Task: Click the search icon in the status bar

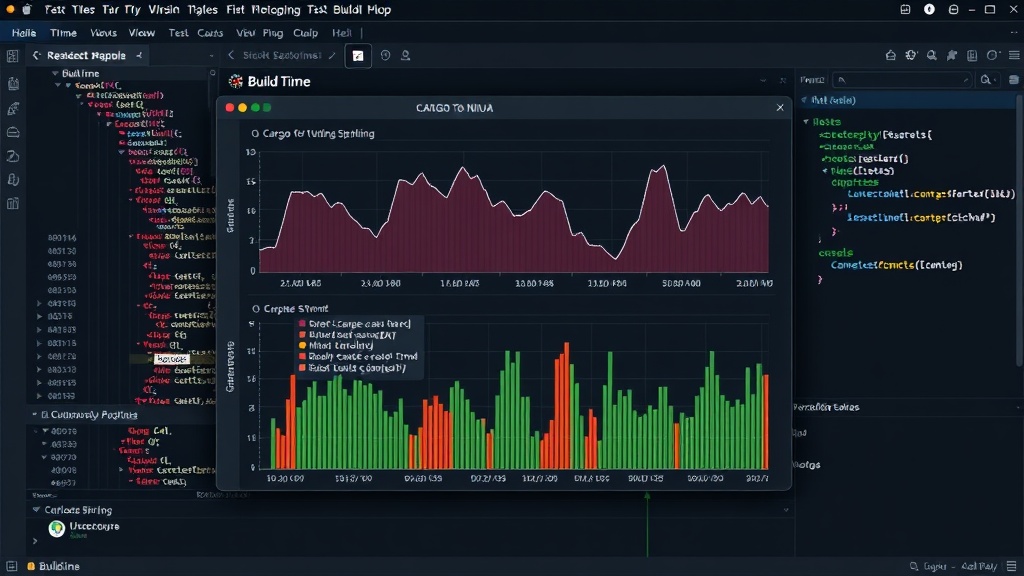Action: point(914,566)
